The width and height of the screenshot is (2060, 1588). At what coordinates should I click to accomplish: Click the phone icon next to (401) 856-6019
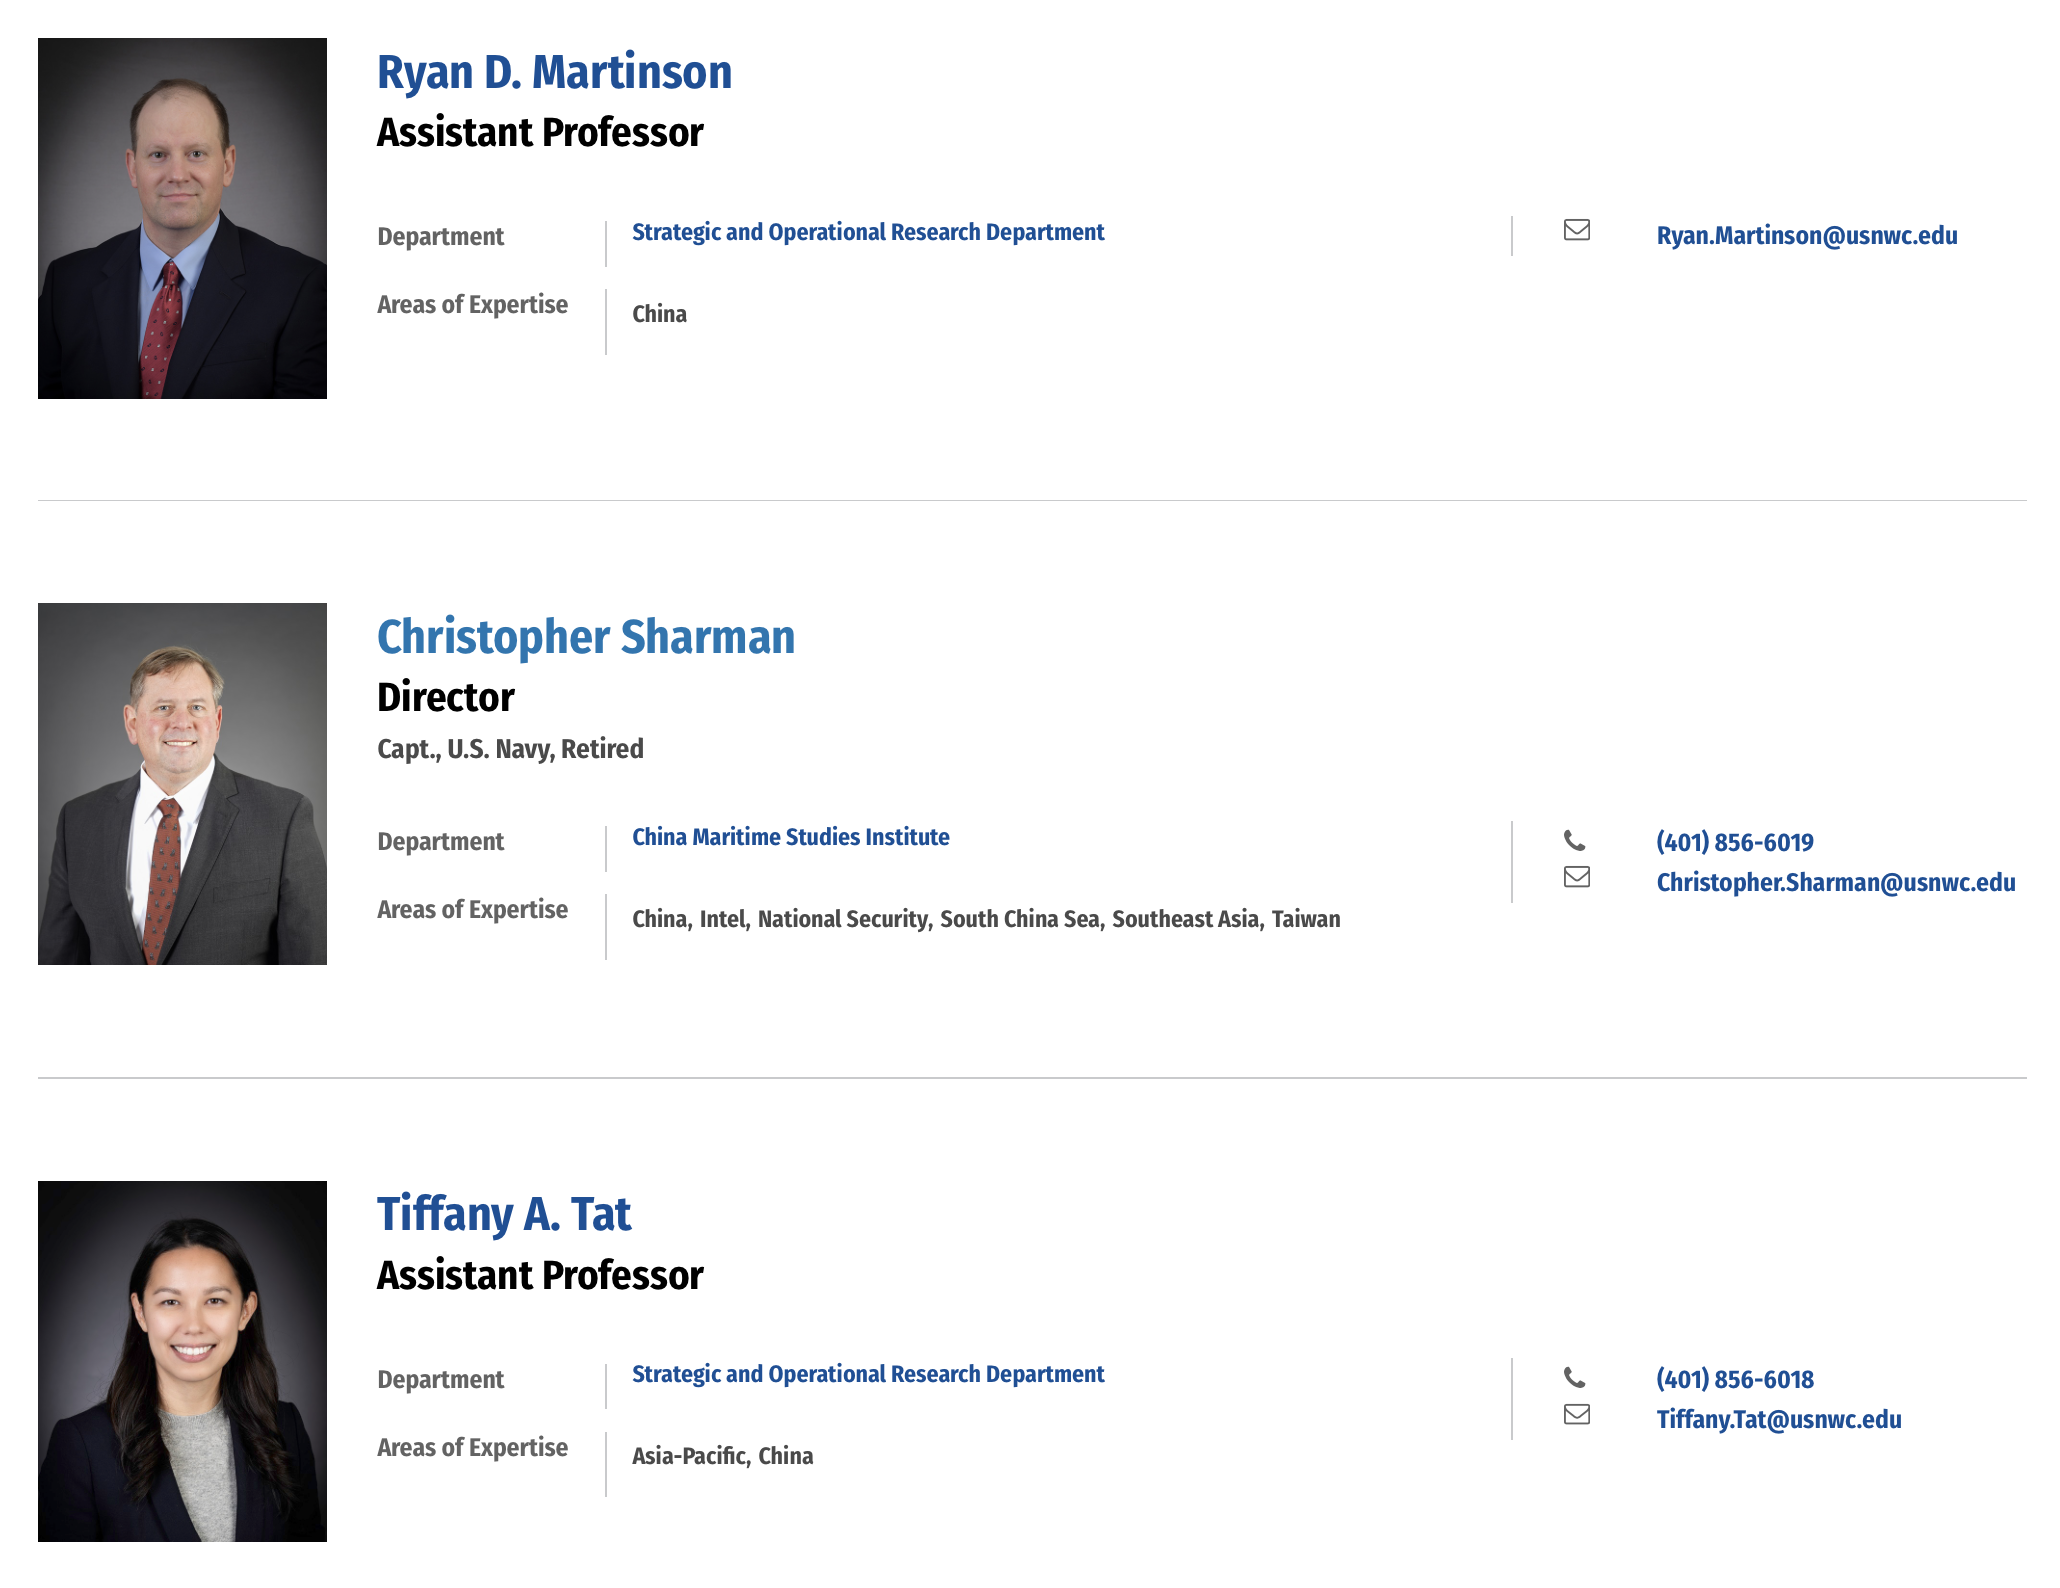pyautogui.click(x=1575, y=840)
